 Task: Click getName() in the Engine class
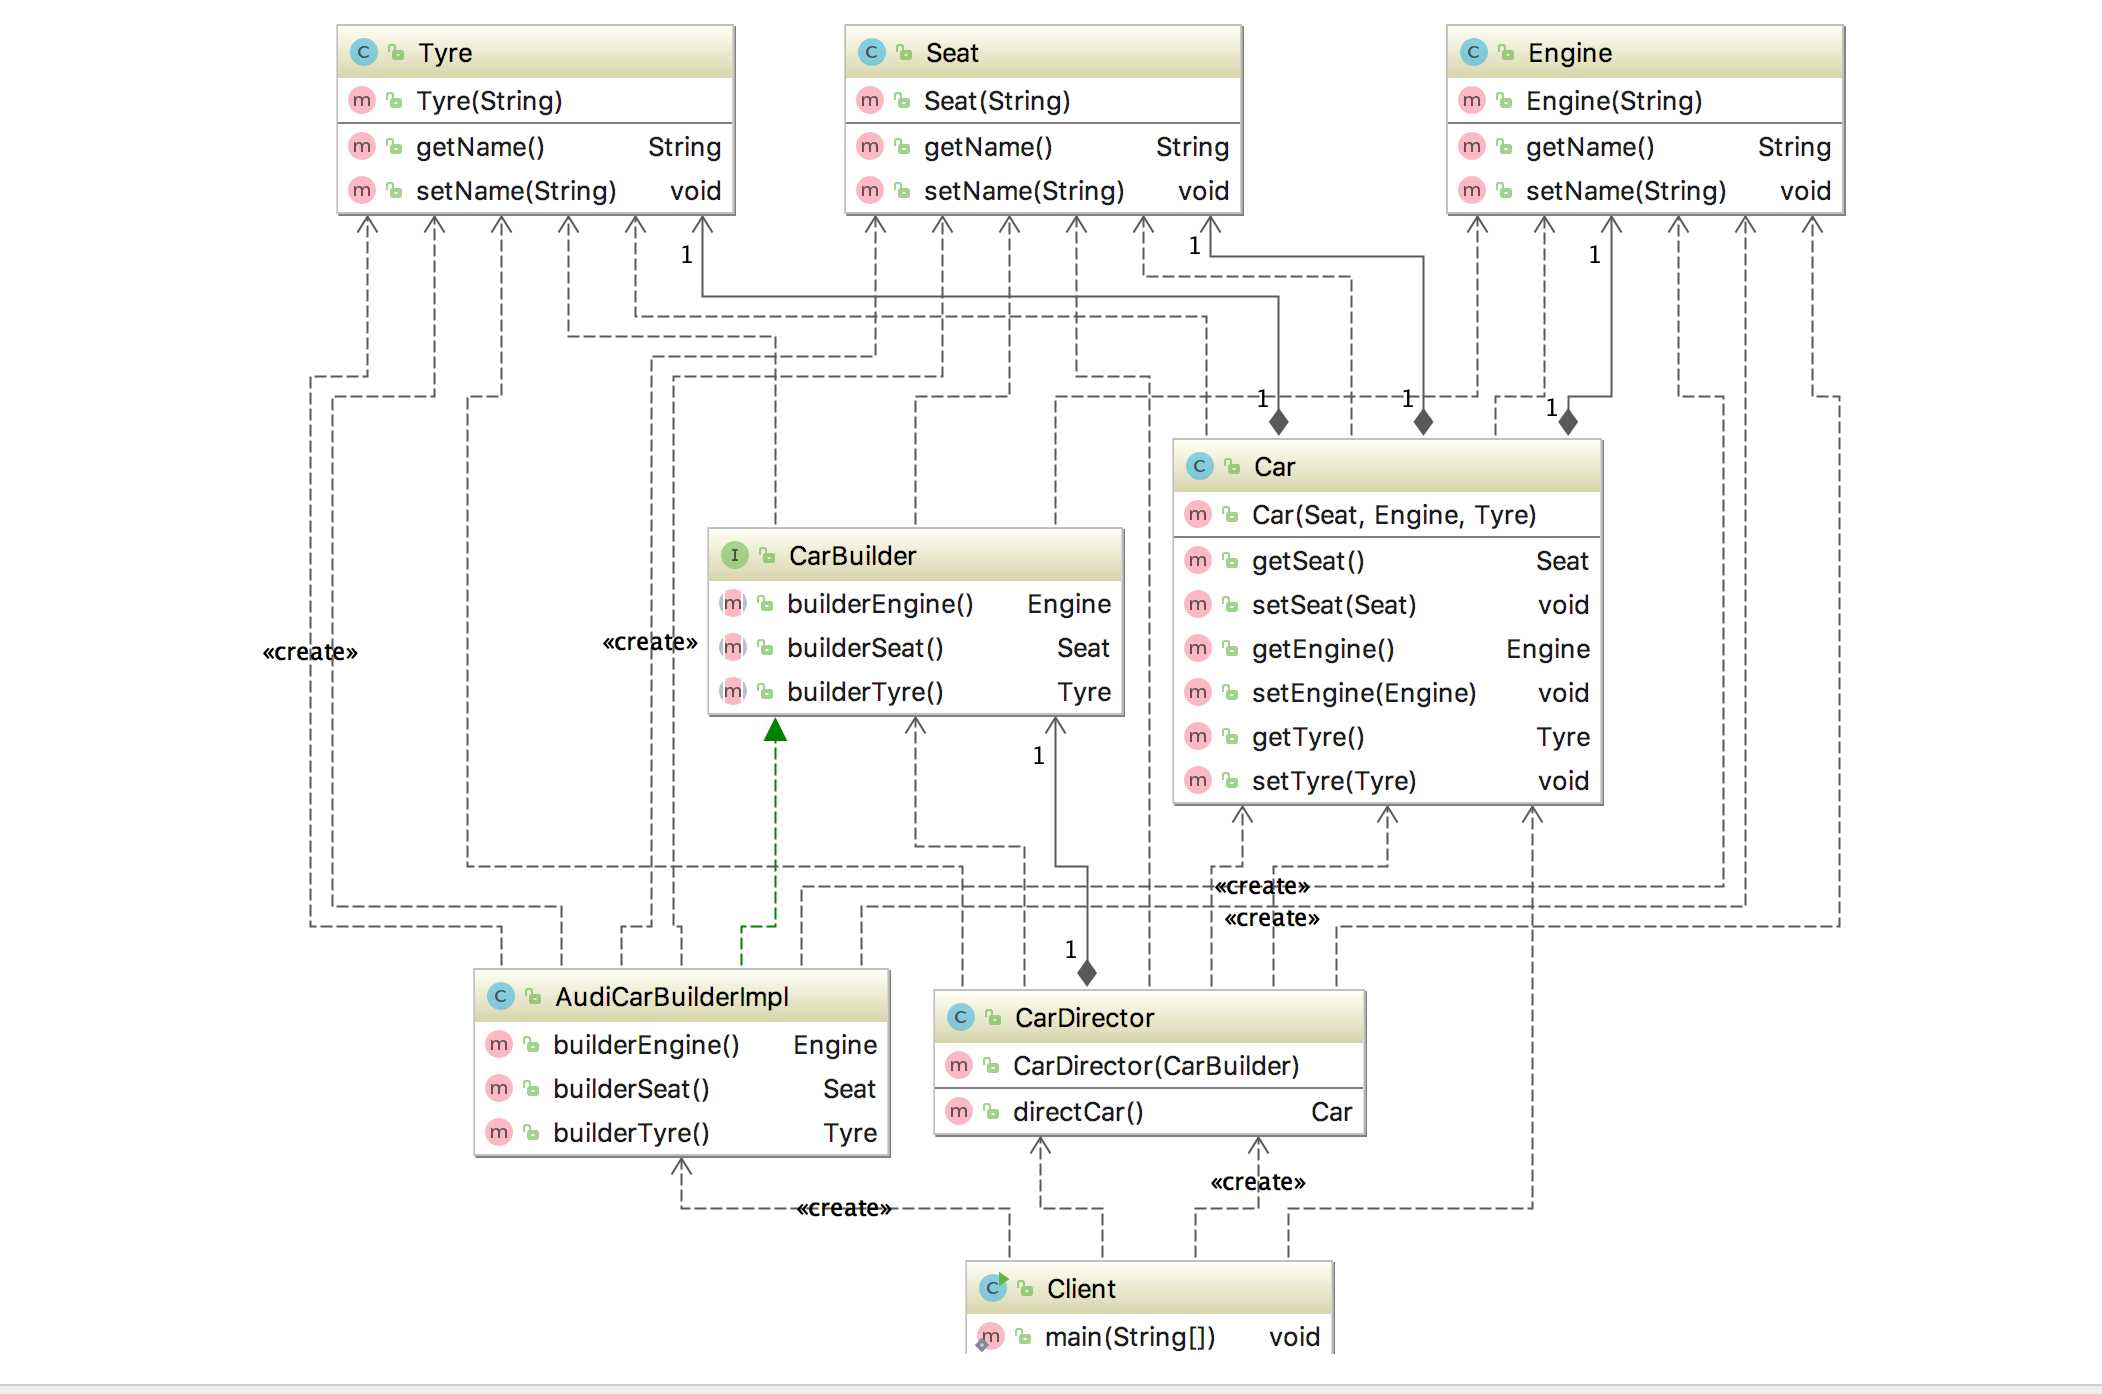(x=1590, y=147)
